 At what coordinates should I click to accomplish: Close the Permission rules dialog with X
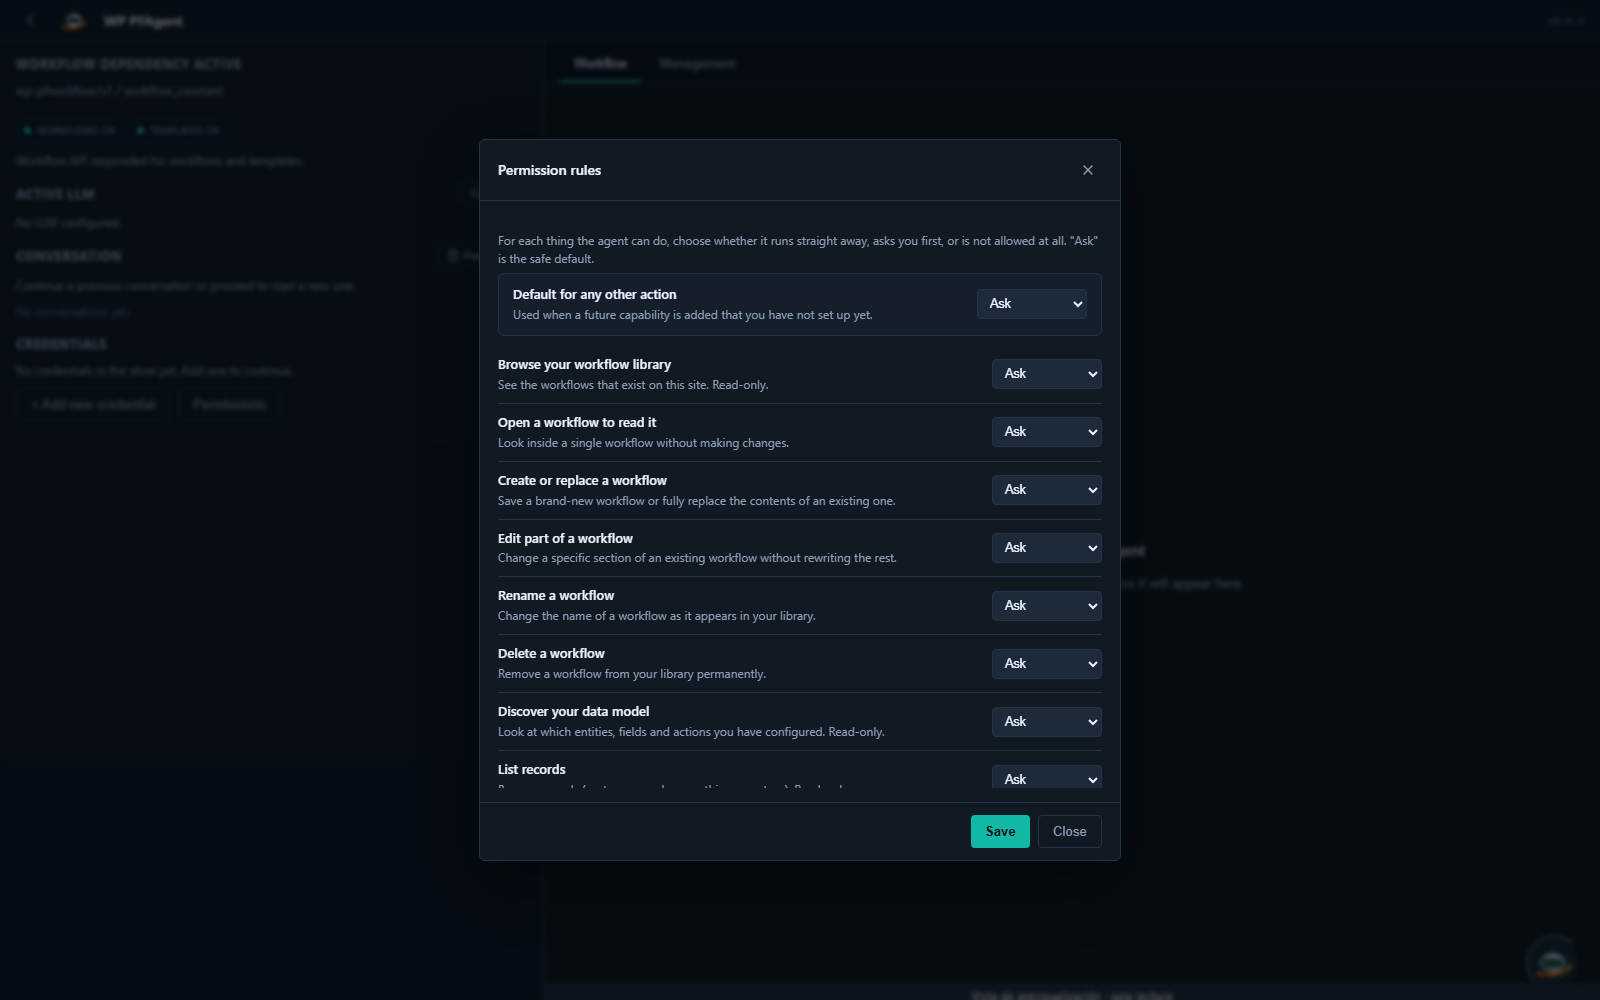click(1088, 170)
